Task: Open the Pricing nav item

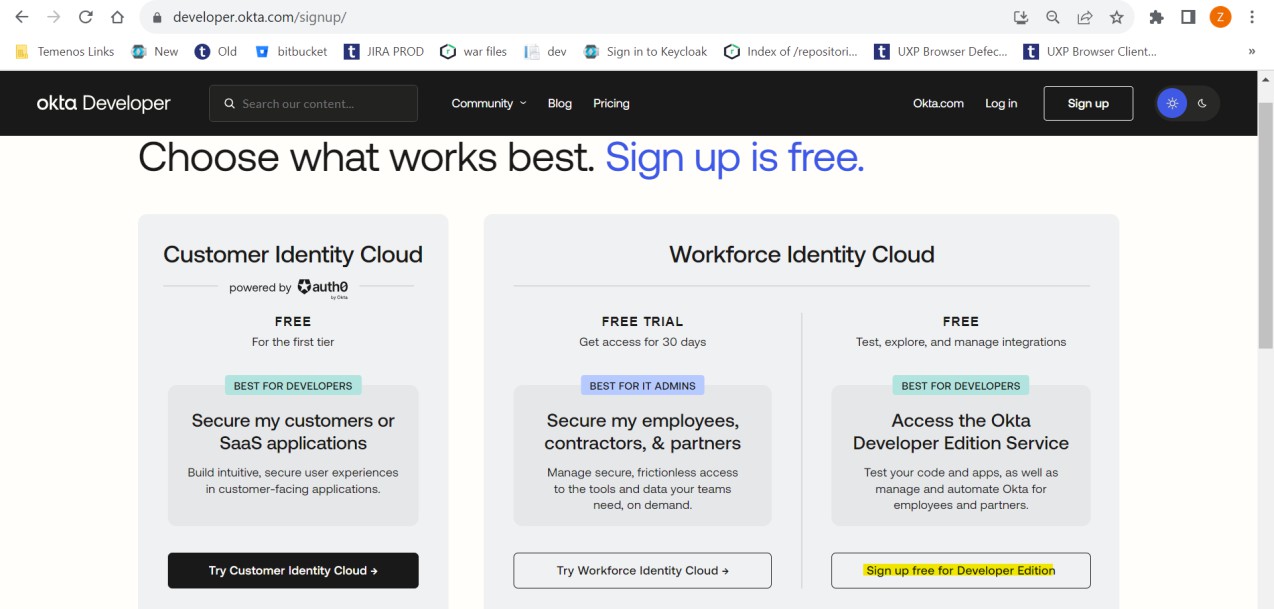Action: click(611, 103)
